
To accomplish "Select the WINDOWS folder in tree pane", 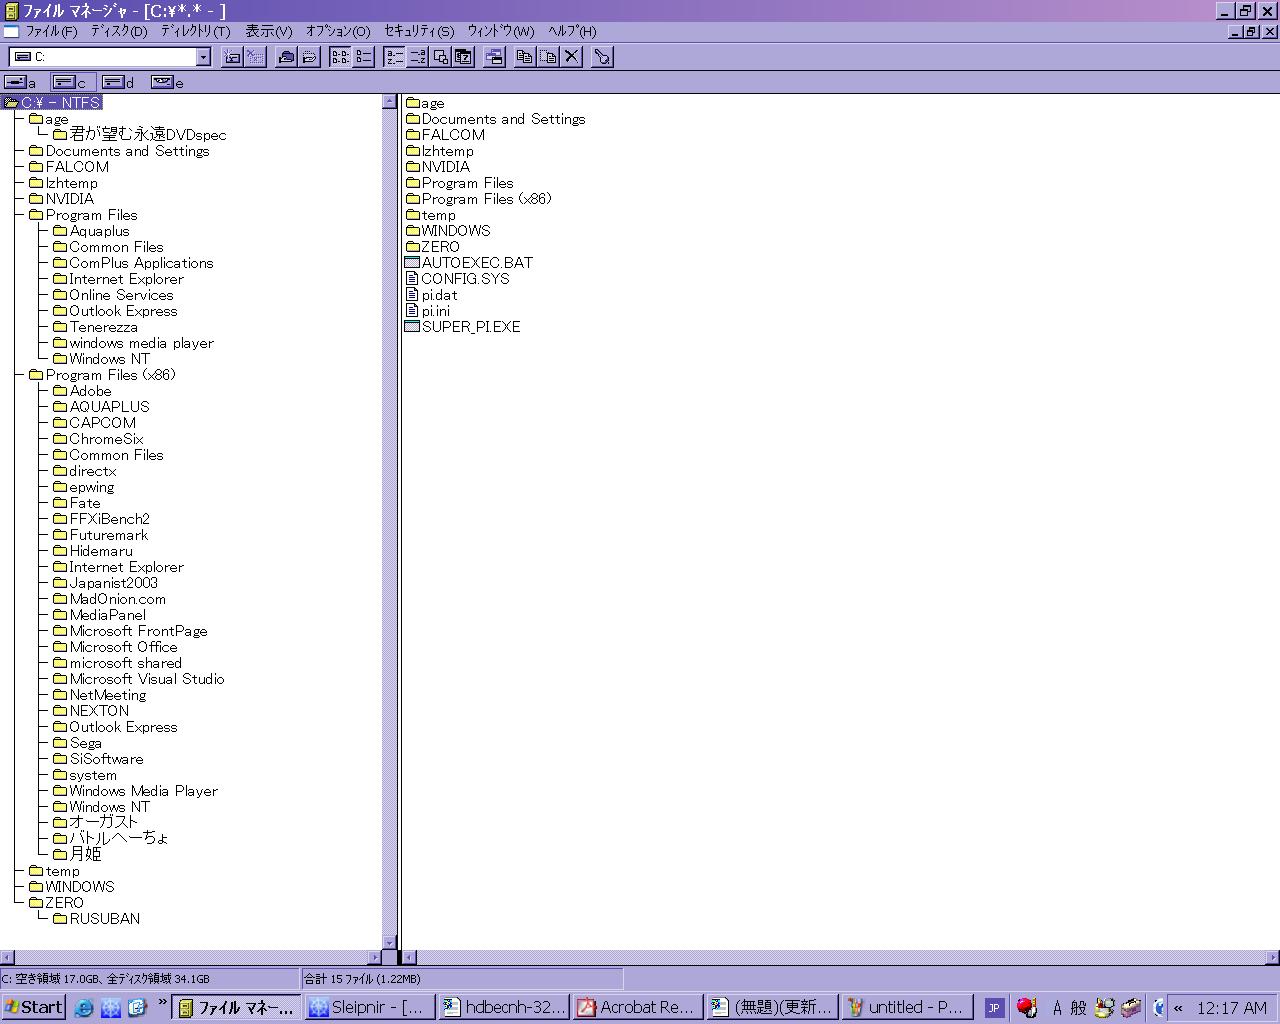I will point(72,886).
